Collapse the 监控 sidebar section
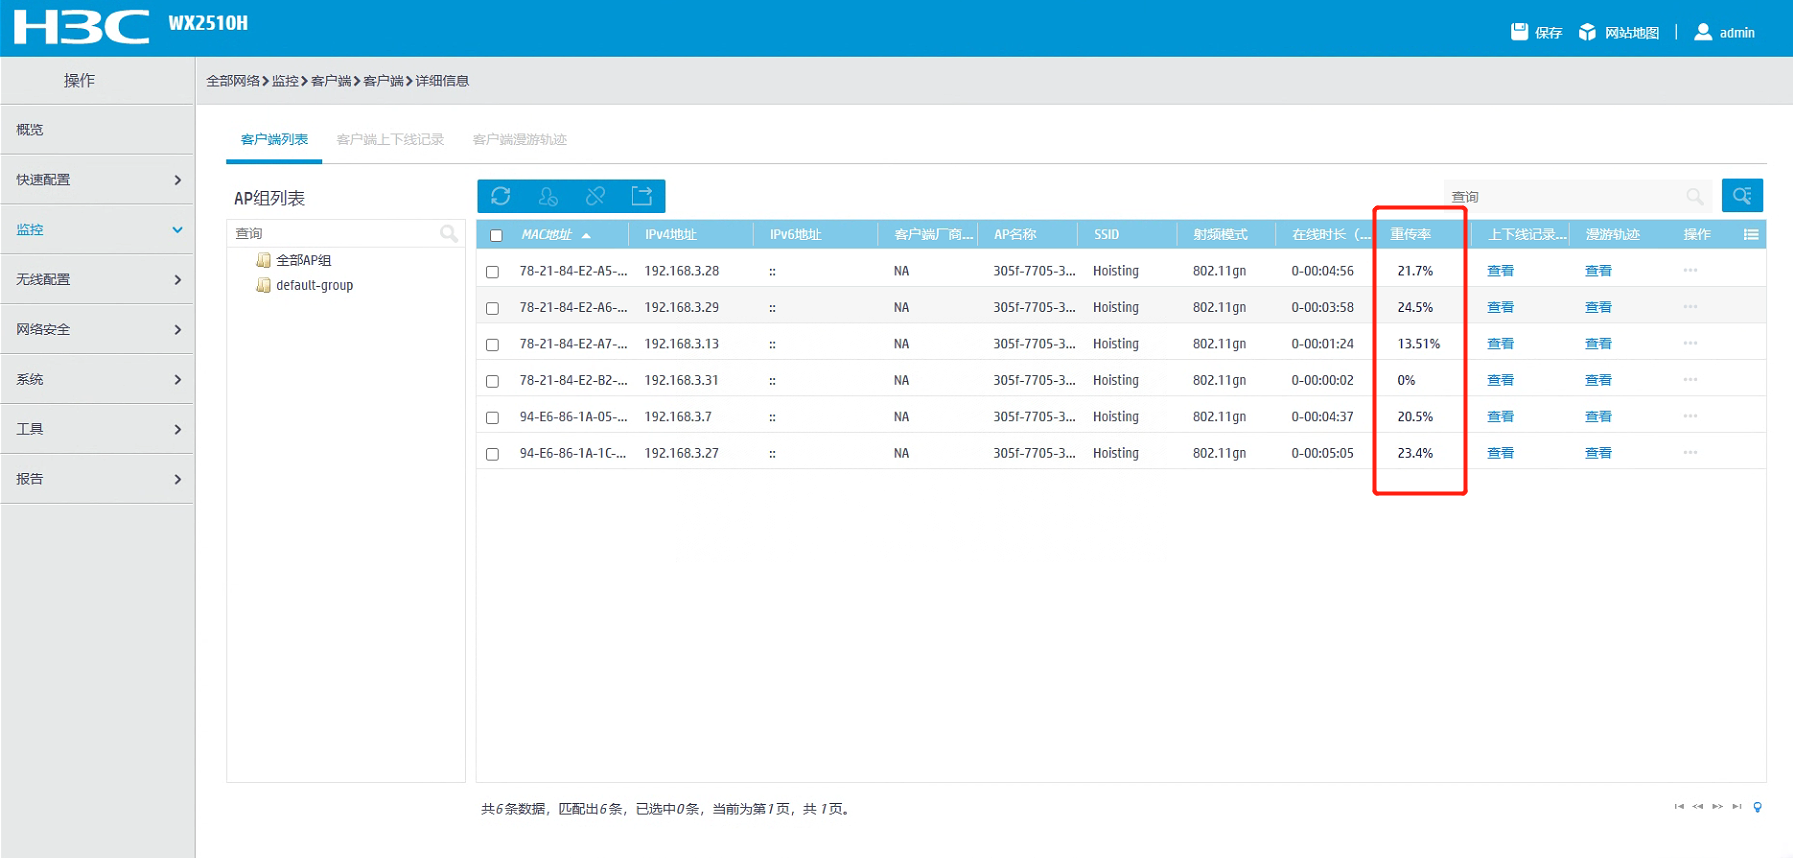Image resolution: width=1793 pixels, height=858 pixels. pos(97,230)
